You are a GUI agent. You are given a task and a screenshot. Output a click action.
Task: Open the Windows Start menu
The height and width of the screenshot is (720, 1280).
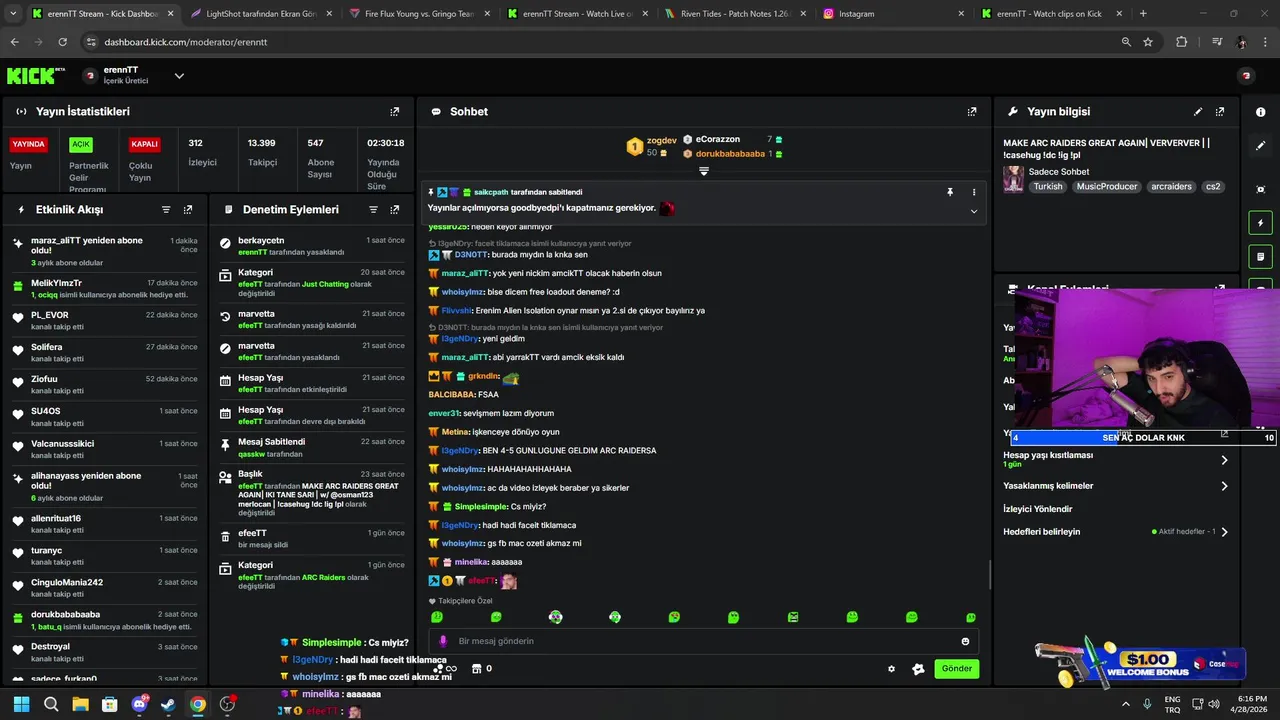[x=22, y=704]
